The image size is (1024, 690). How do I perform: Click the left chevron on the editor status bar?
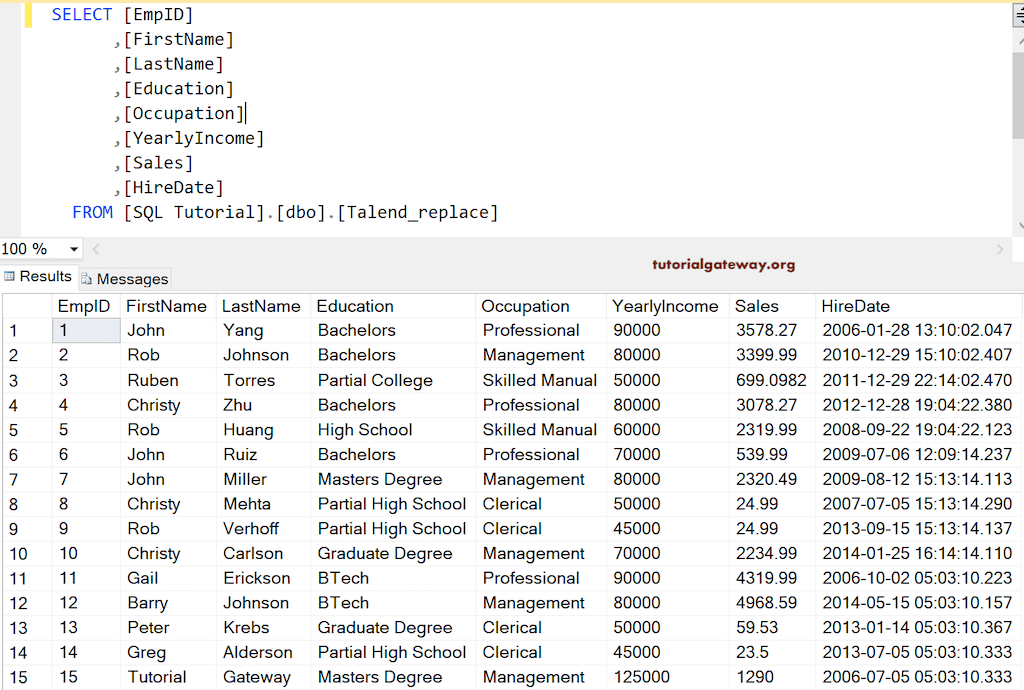[x=95, y=248]
